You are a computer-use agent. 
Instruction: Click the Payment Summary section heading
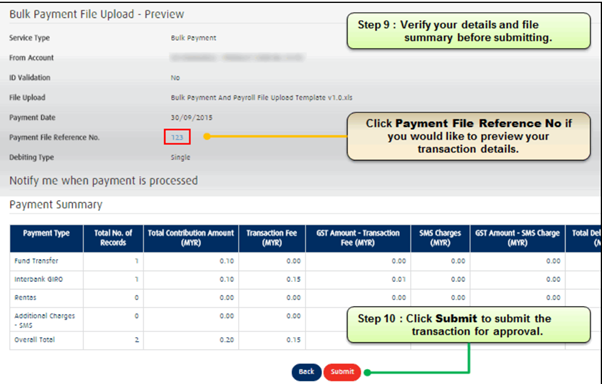56,205
